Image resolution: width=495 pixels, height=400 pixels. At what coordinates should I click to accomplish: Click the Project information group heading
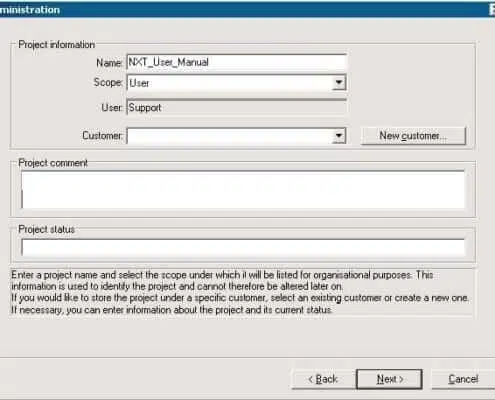(x=56, y=44)
